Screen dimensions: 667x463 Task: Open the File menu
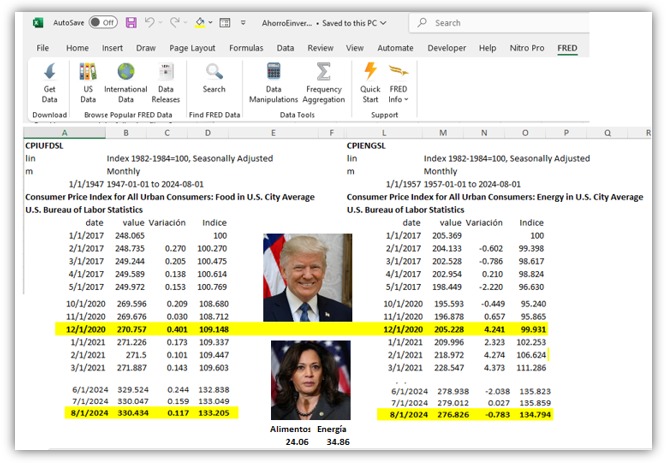pos(43,47)
